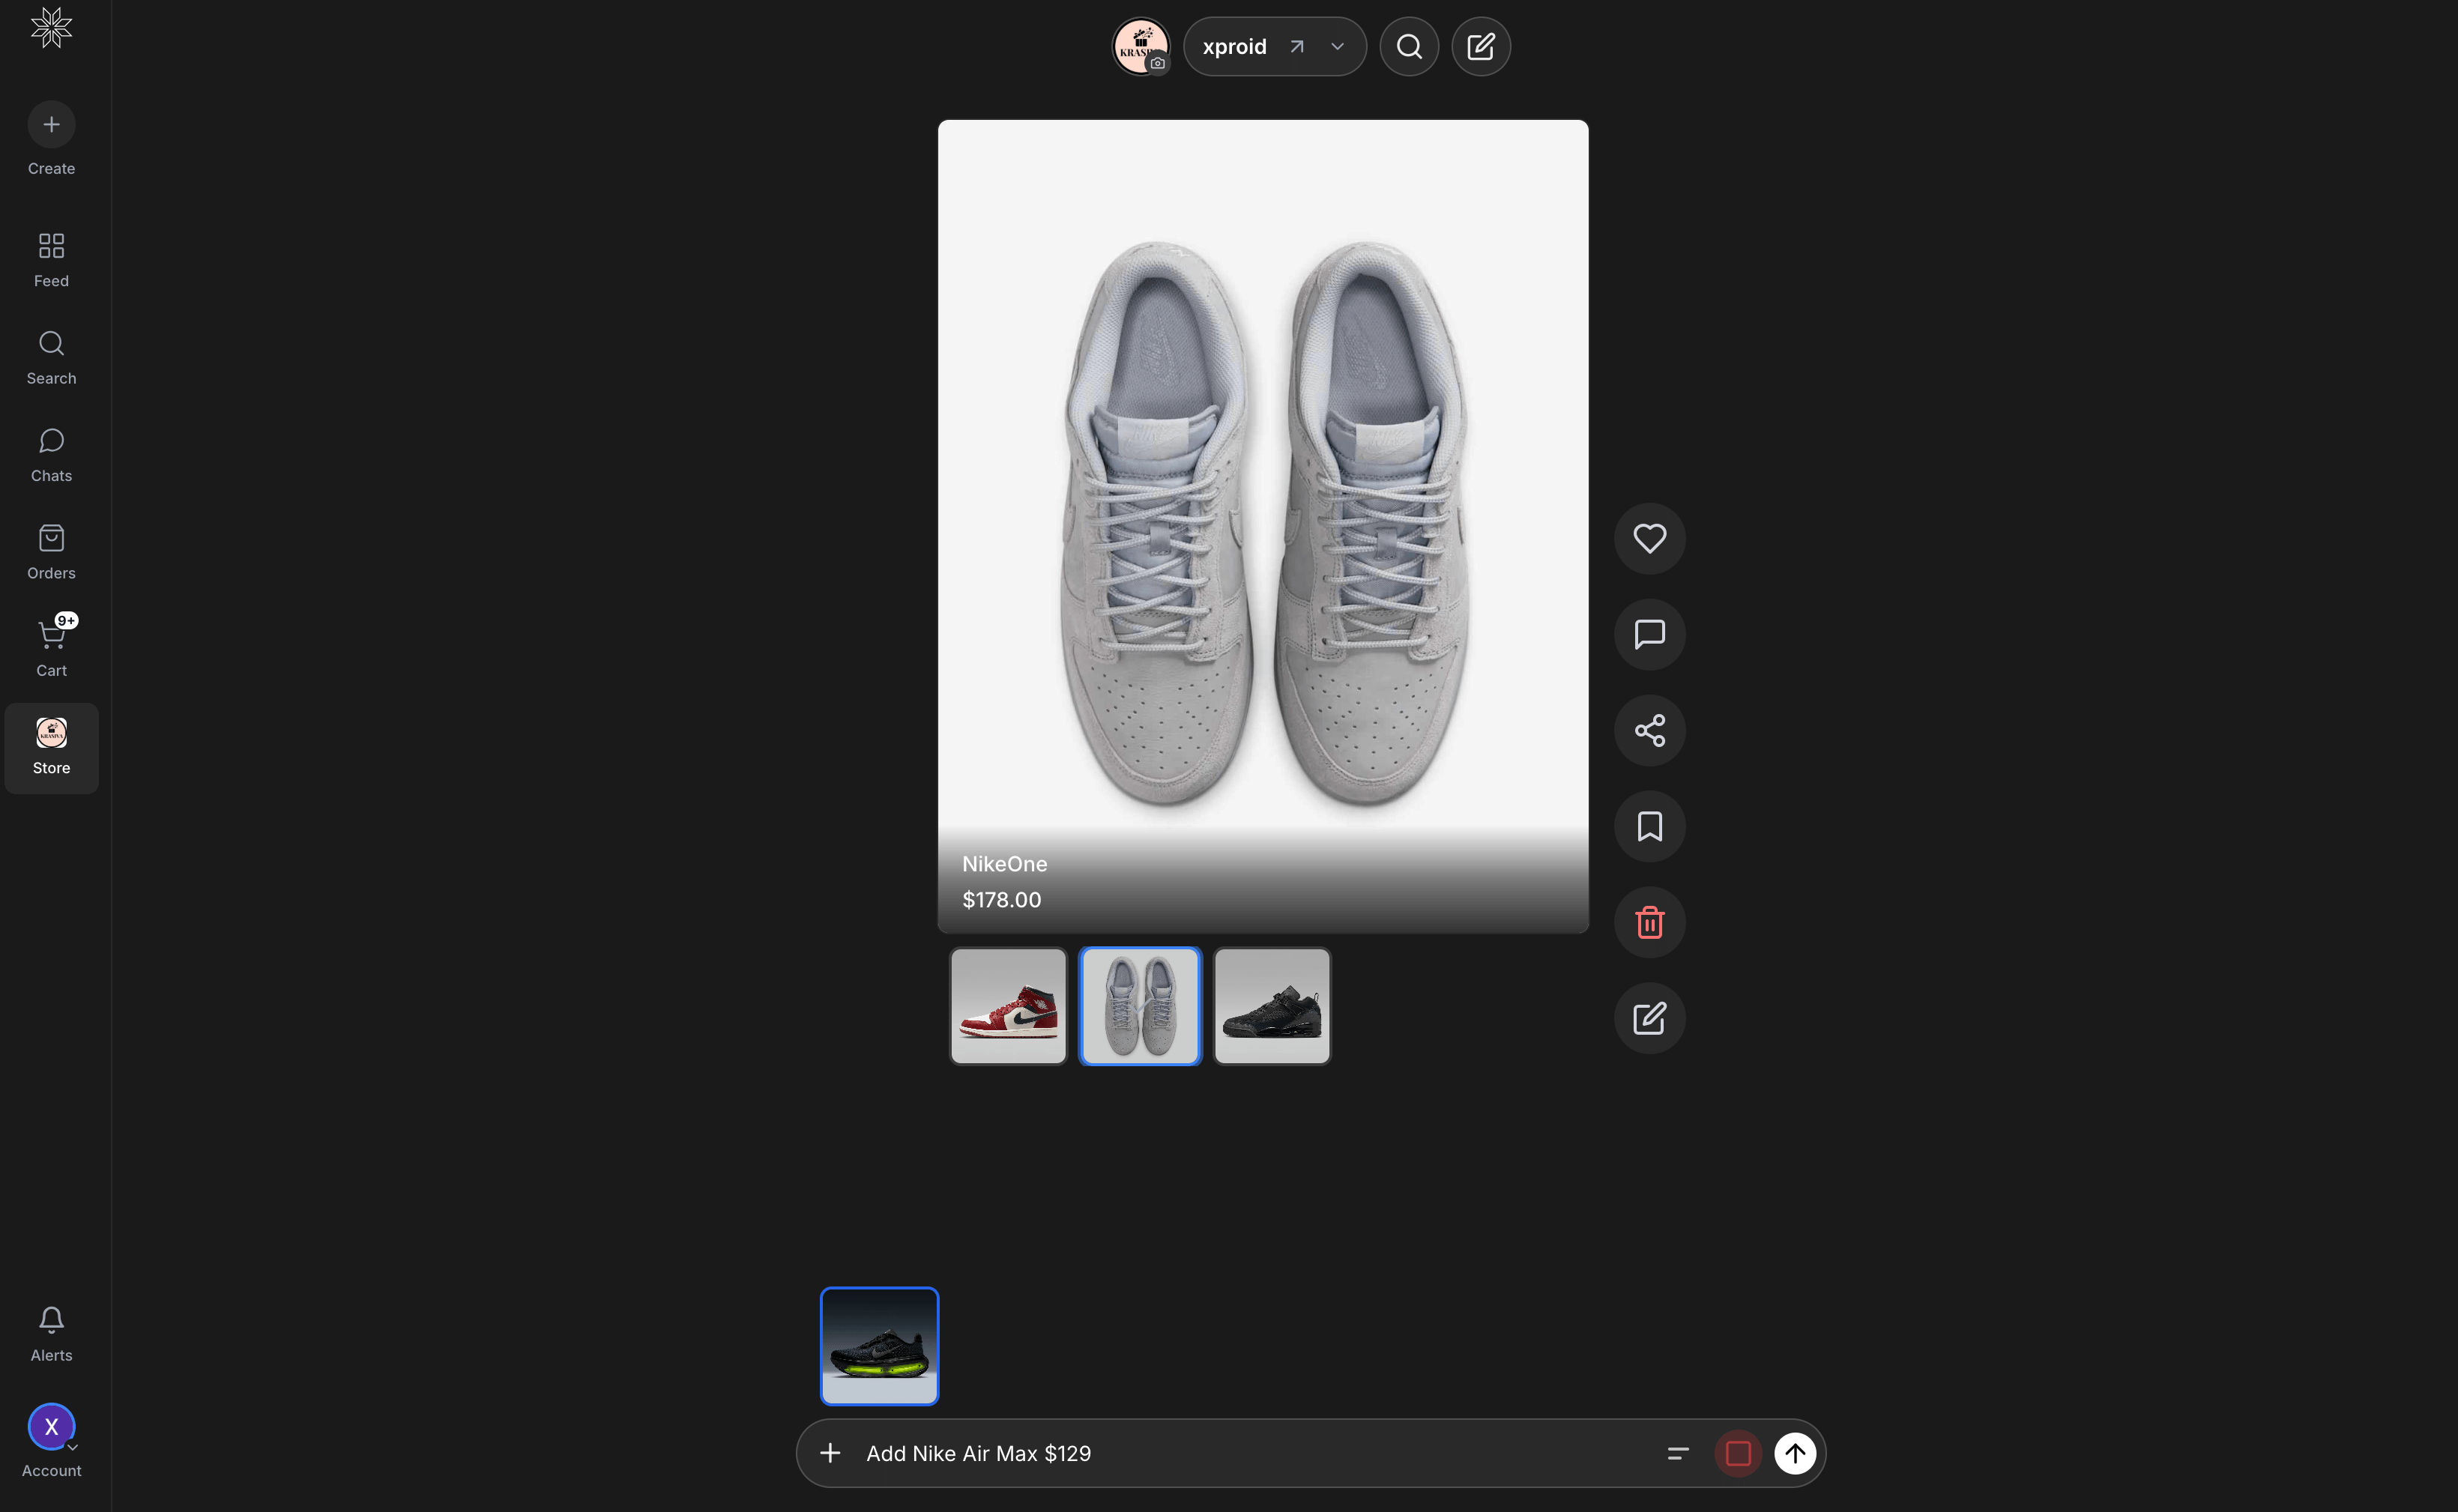Edit the NikeOne product details

click(1648, 1018)
